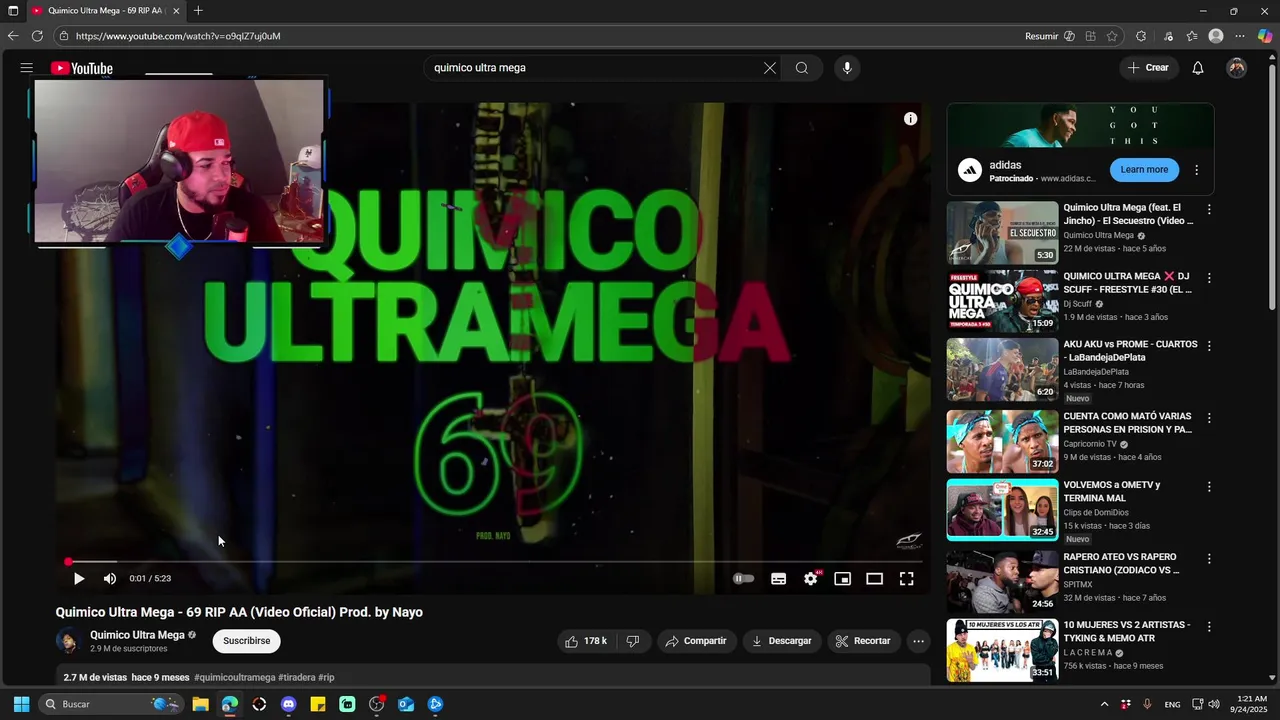The image size is (1280, 720).
Task: Toggle subtitles on the player
Action: (779, 578)
